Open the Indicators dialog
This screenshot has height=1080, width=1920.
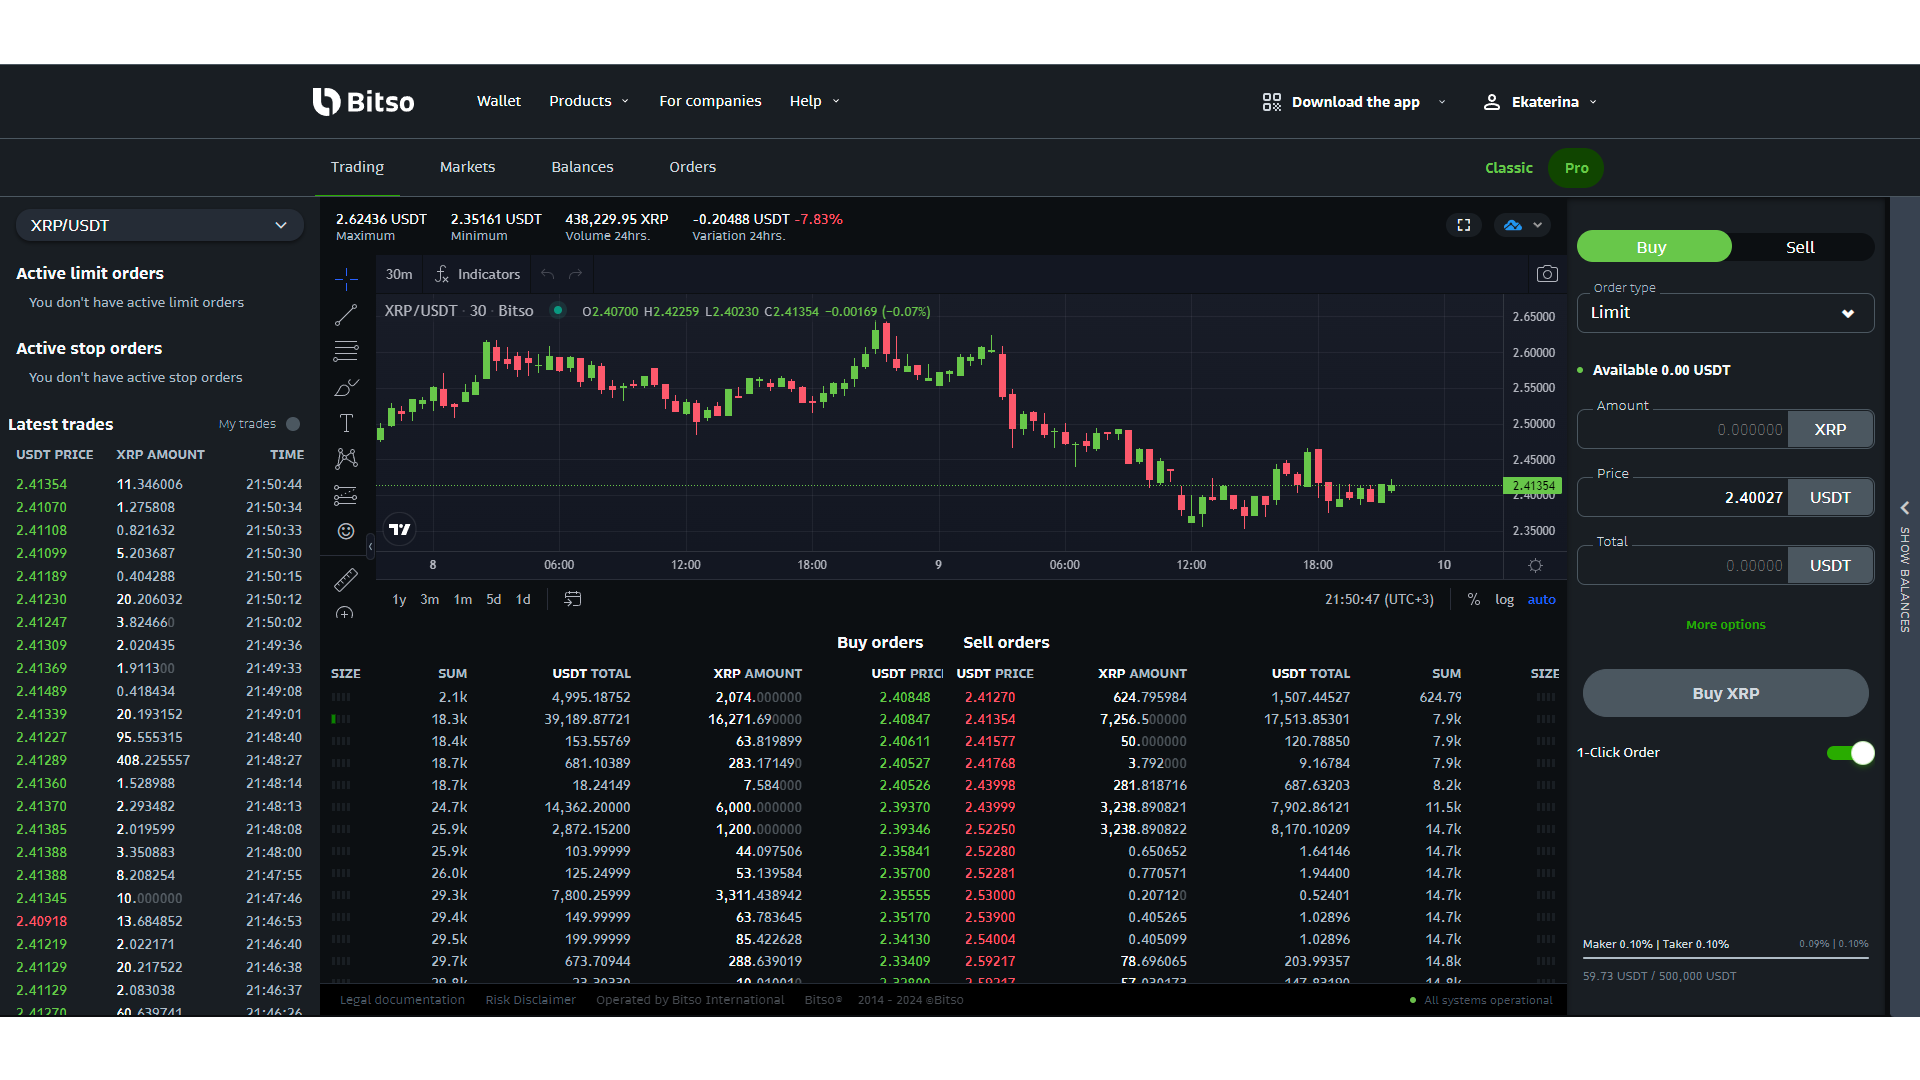pyautogui.click(x=488, y=273)
